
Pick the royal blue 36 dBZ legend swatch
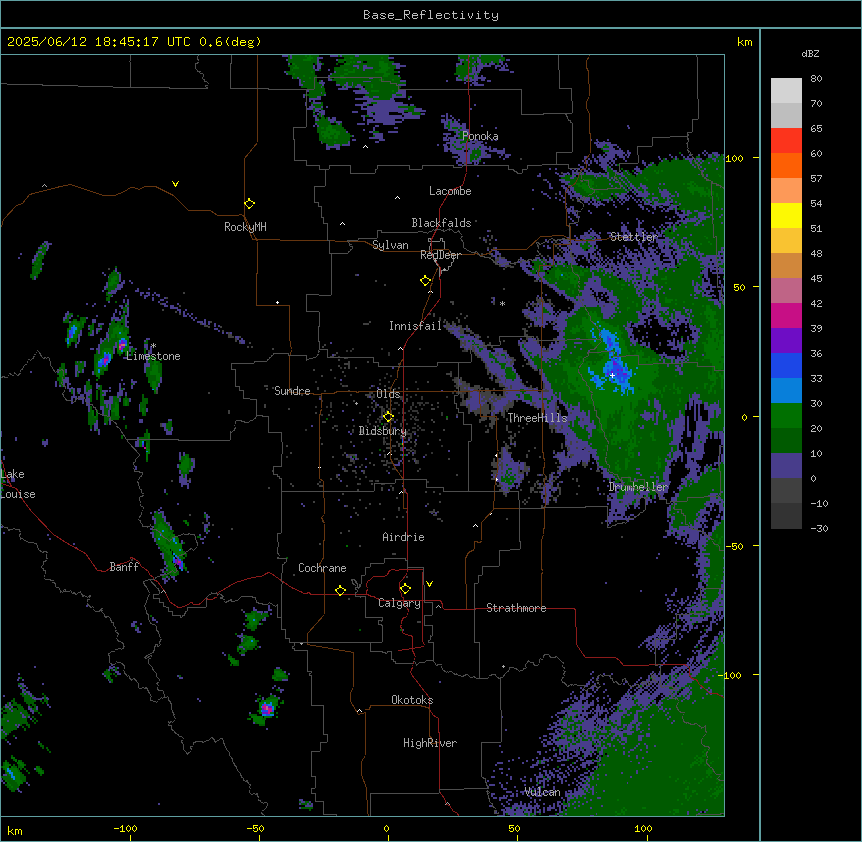[786, 365]
